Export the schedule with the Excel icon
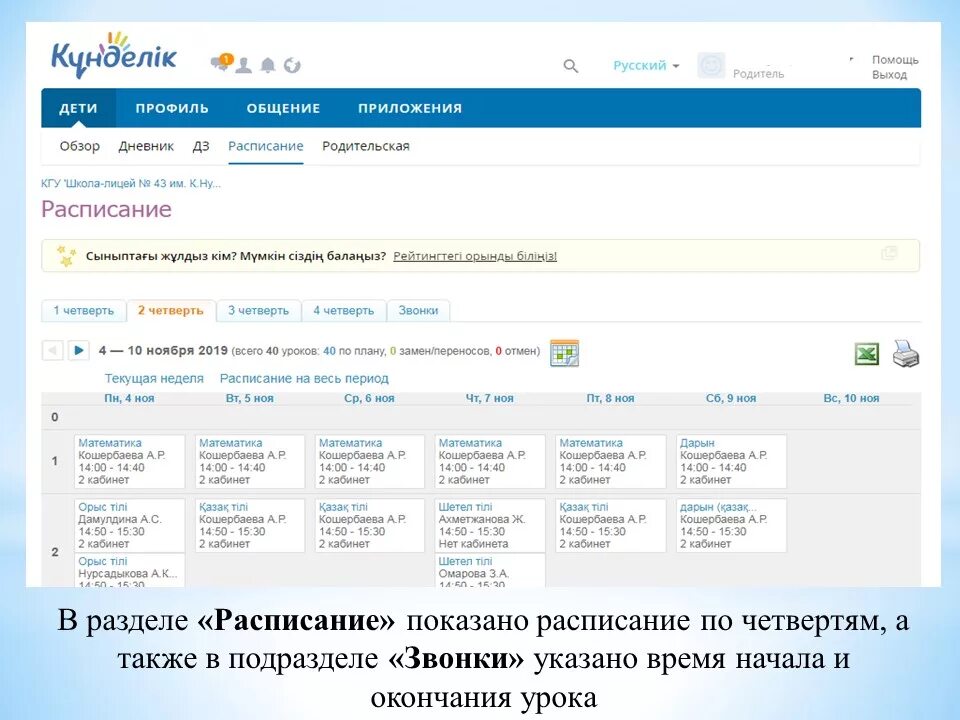This screenshot has height=720, width=960. pyautogui.click(x=866, y=352)
